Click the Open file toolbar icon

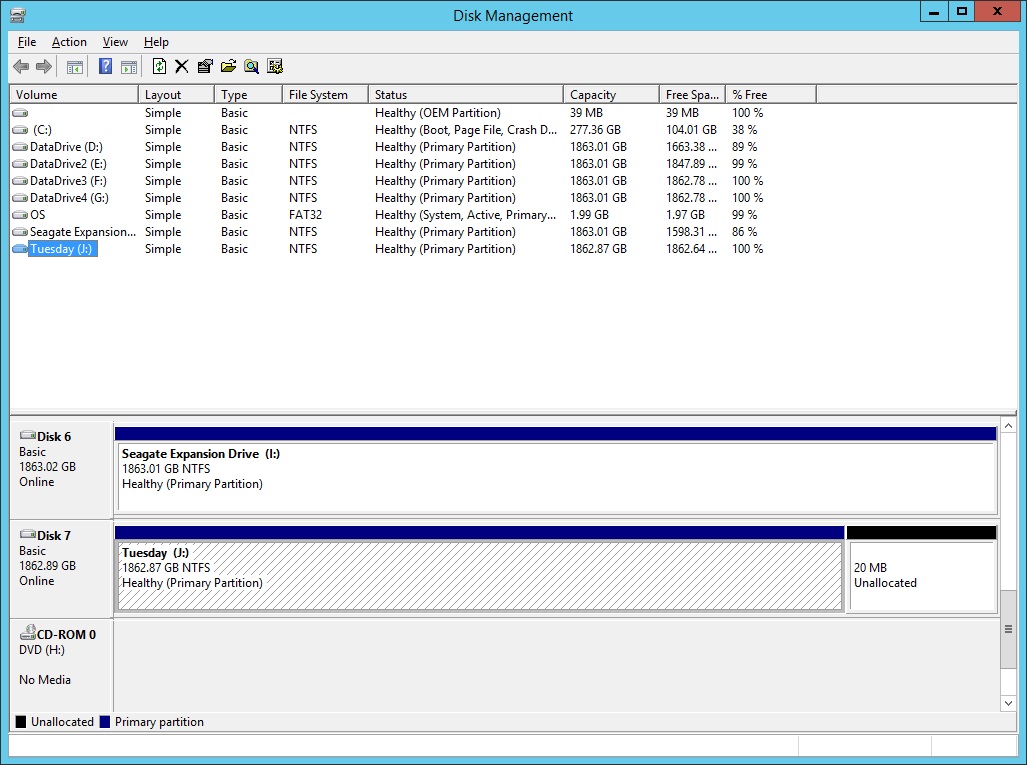tap(227, 66)
